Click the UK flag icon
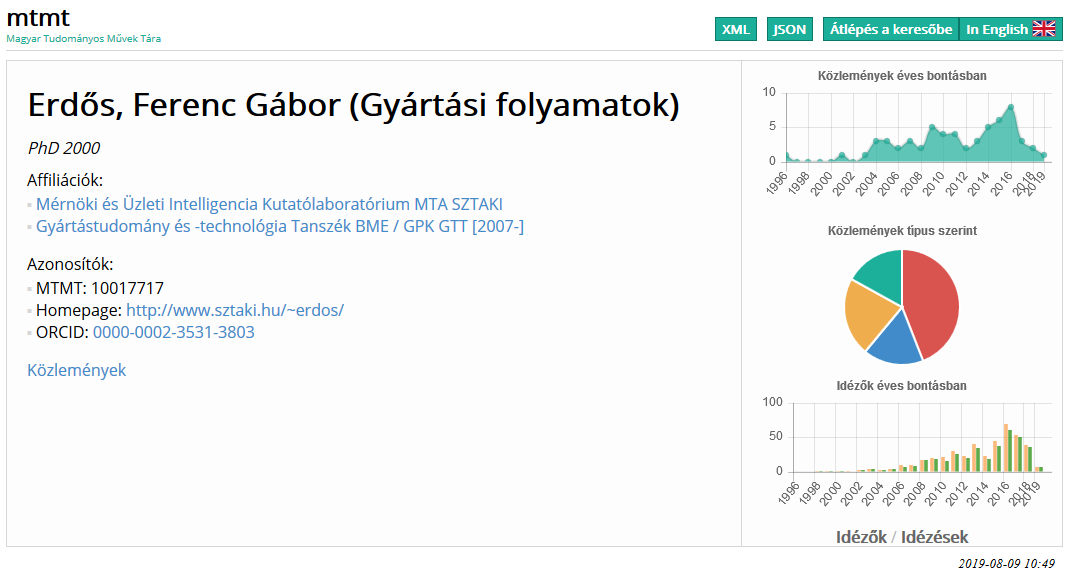 pyautogui.click(x=1044, y=29)
